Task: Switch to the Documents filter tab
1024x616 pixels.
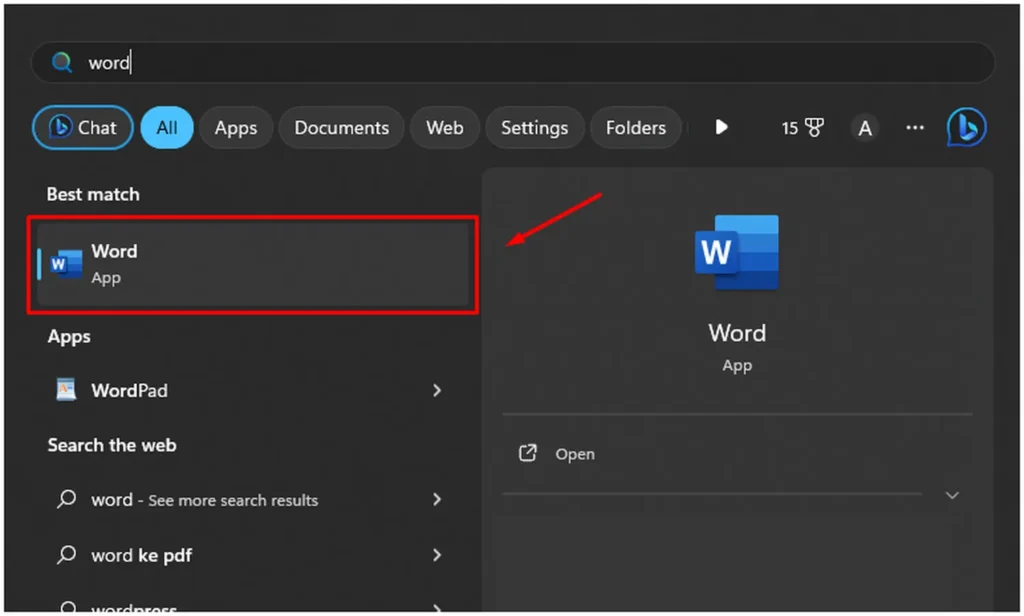Action: (342, 127)
